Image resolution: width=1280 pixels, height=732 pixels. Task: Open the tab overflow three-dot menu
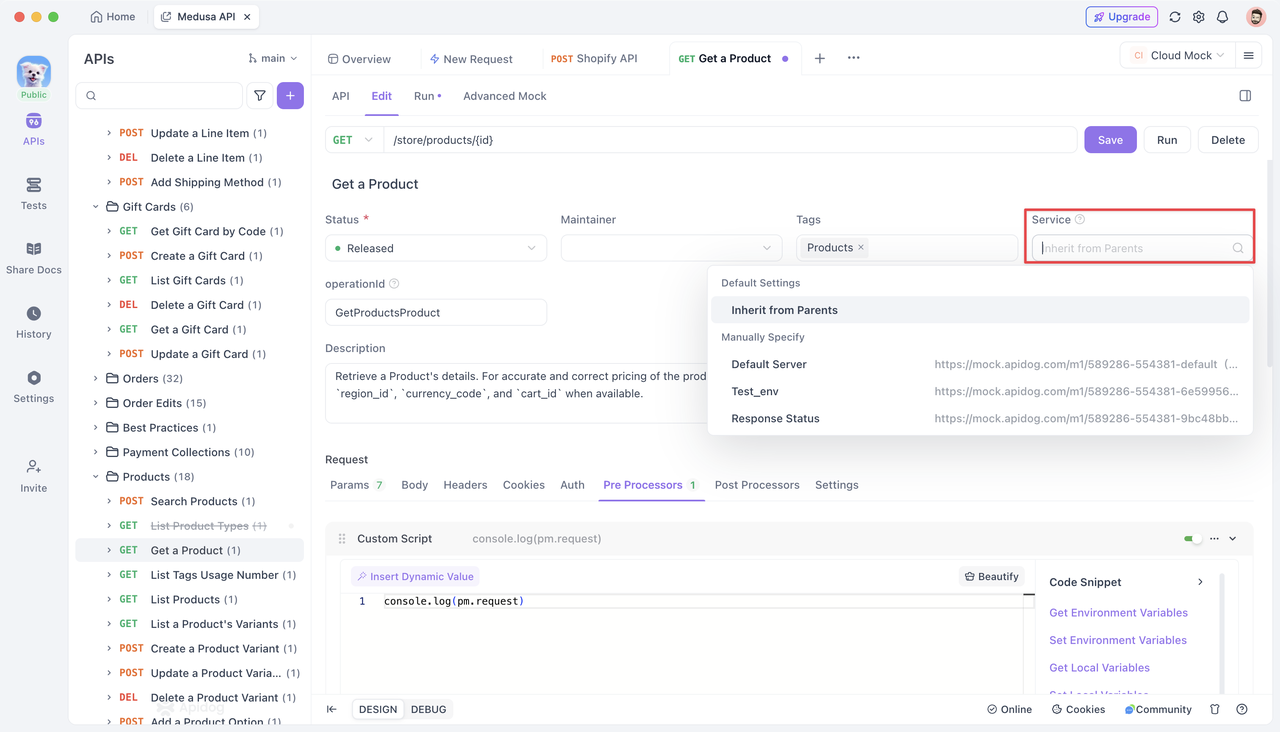coord(853,58)
